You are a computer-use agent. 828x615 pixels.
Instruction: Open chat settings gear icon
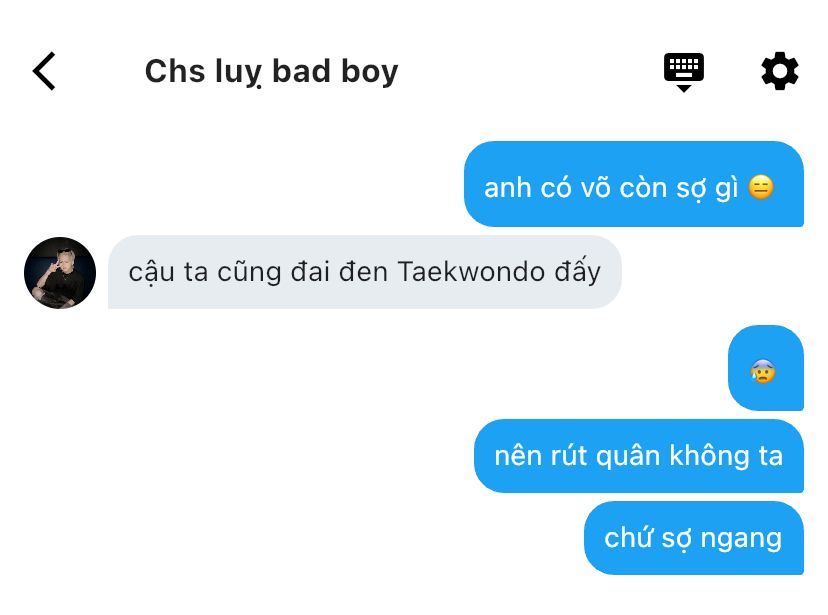pyautogui.click(x=779, y=71)
